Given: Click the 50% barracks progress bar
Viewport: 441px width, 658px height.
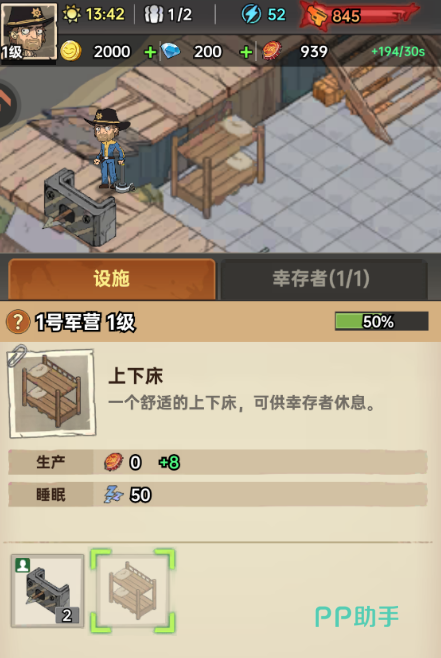Looking at the screenshot, I should 381,321.
